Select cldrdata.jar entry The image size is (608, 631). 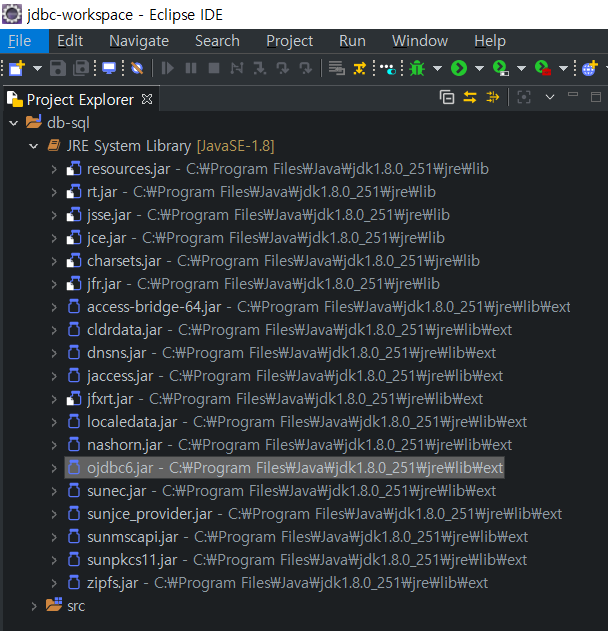point(289,330)
